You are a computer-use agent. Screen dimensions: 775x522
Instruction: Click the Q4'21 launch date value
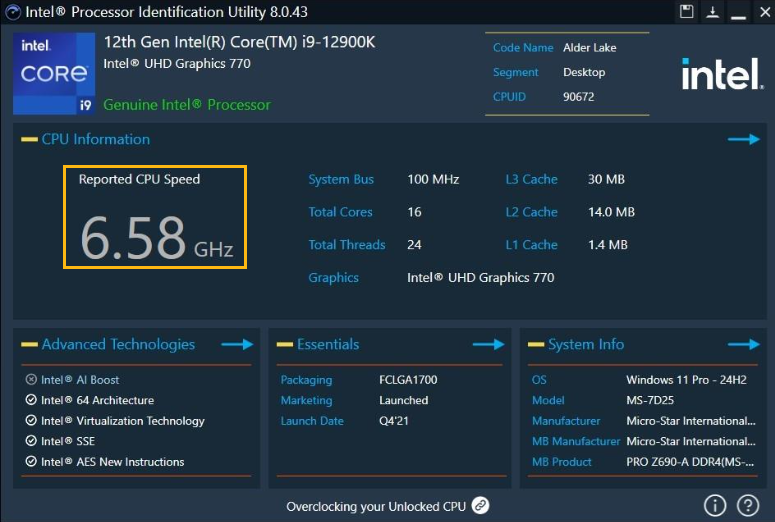[394, 421]
